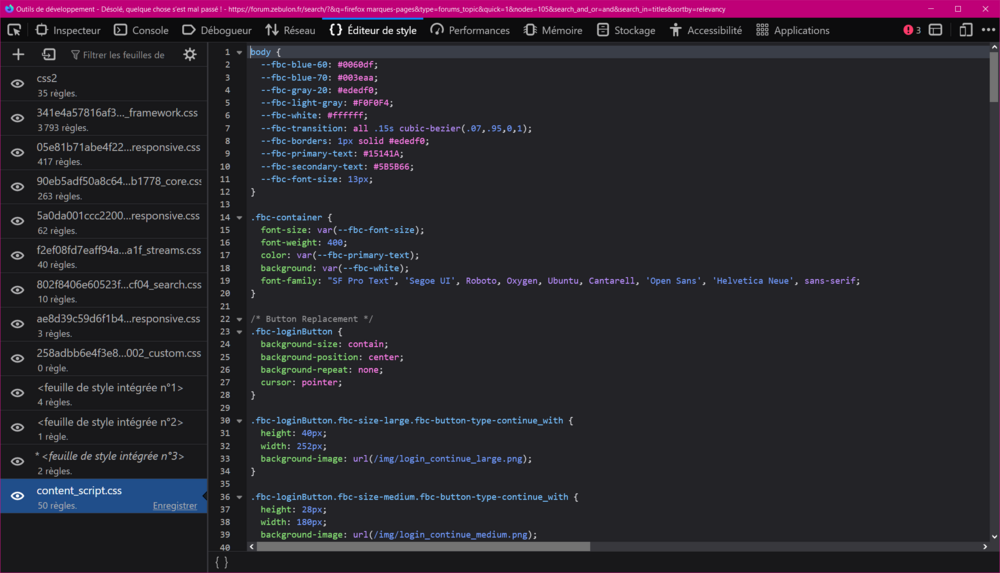Select 90eb5adf50a8c64...b1778_core.css style sheet
This screenshot has height=573, width=1000.
103,187
